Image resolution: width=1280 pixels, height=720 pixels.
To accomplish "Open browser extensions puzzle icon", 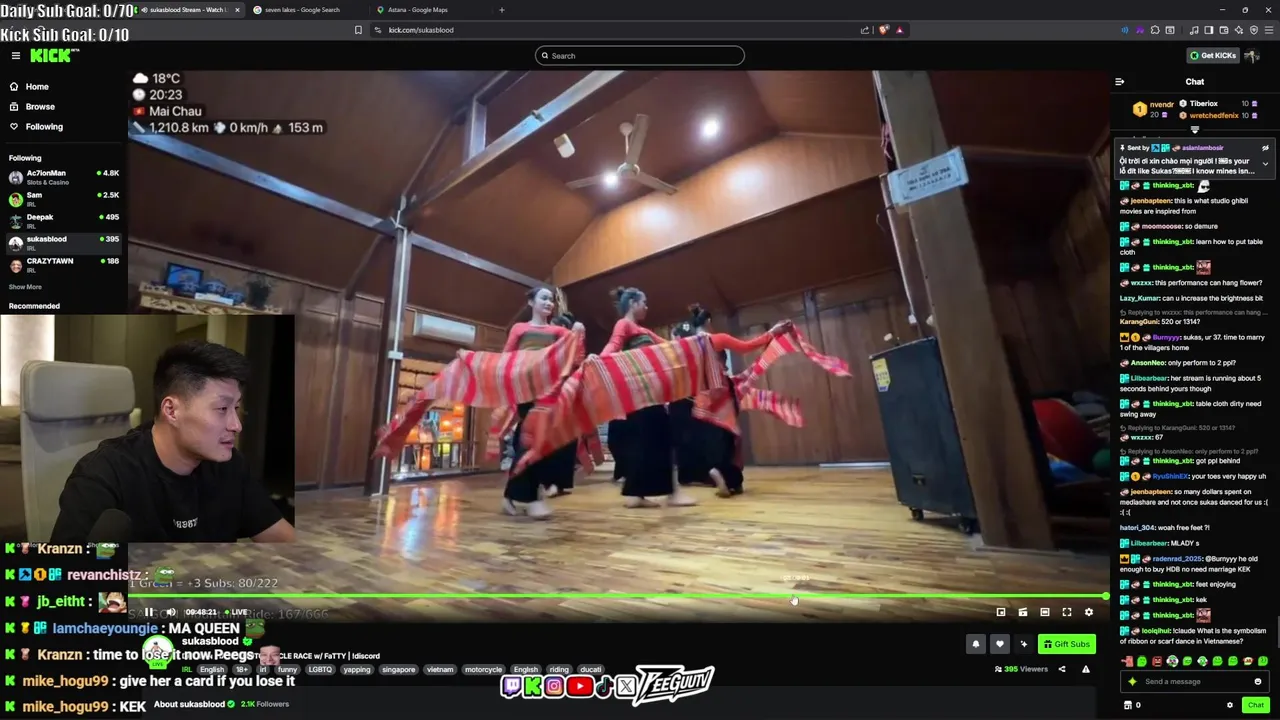I will point(1155,30).
